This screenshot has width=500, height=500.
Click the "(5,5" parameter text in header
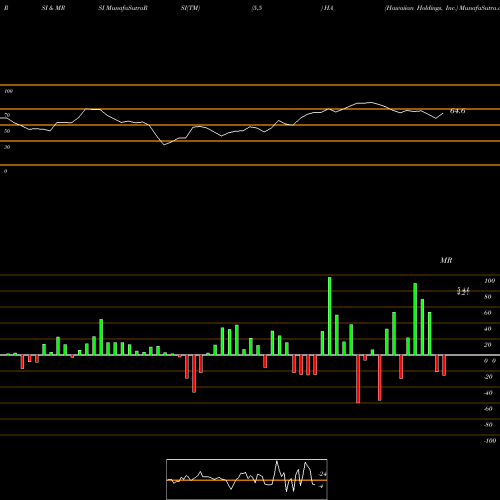pyautogui.click(x=257, y=8)
